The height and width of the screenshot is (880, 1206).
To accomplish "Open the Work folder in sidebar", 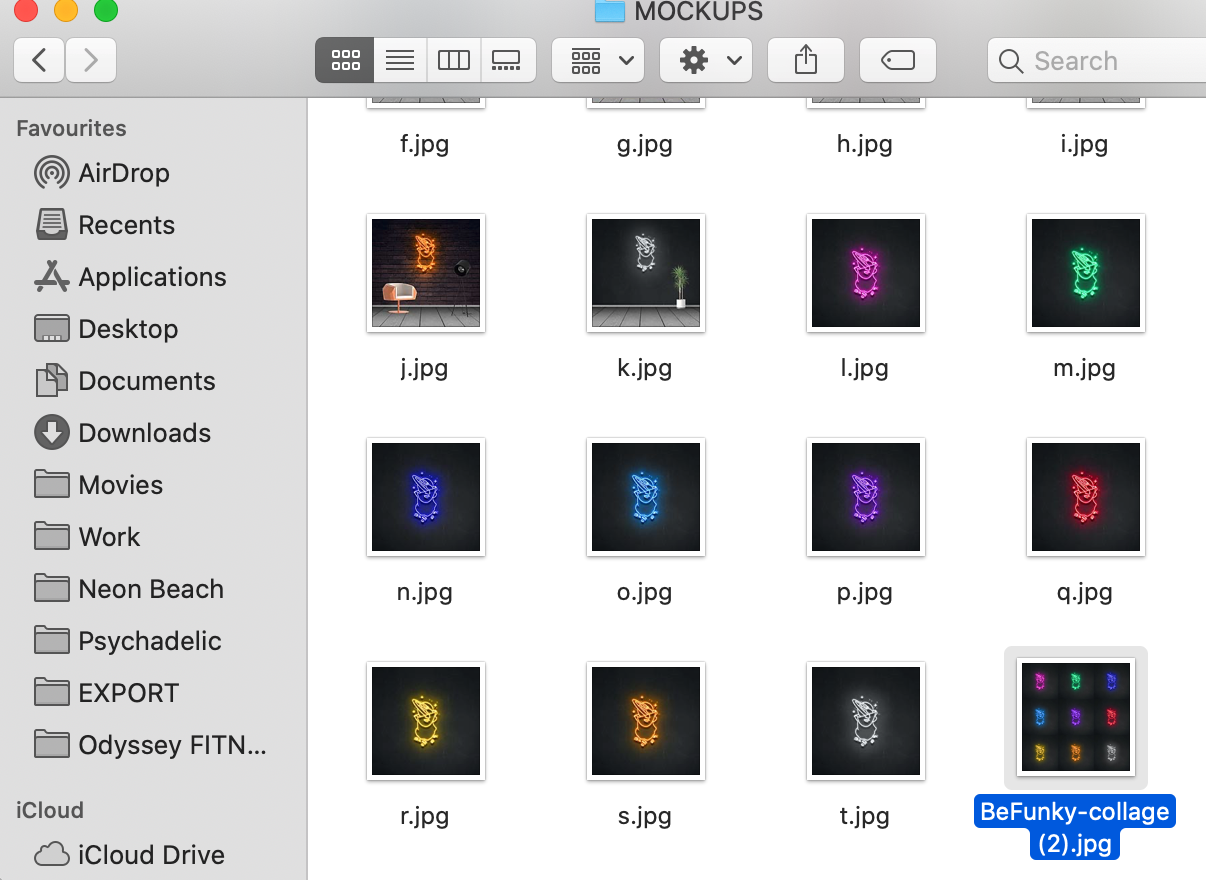I will [109, 536].
